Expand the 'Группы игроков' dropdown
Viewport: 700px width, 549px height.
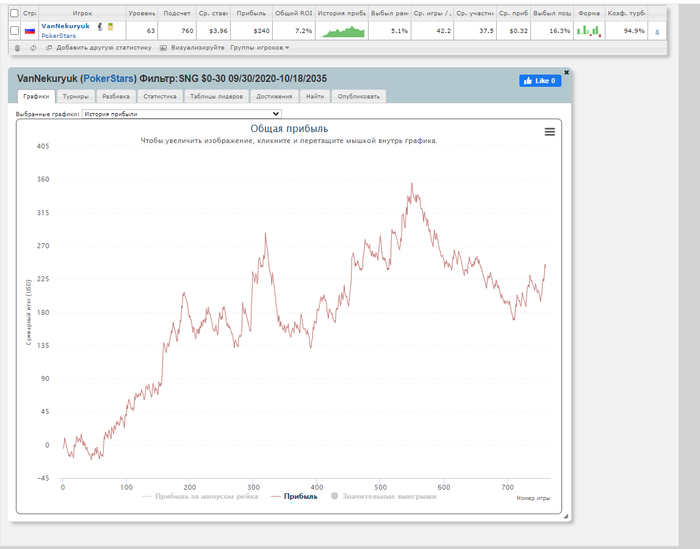click(259, 47)
